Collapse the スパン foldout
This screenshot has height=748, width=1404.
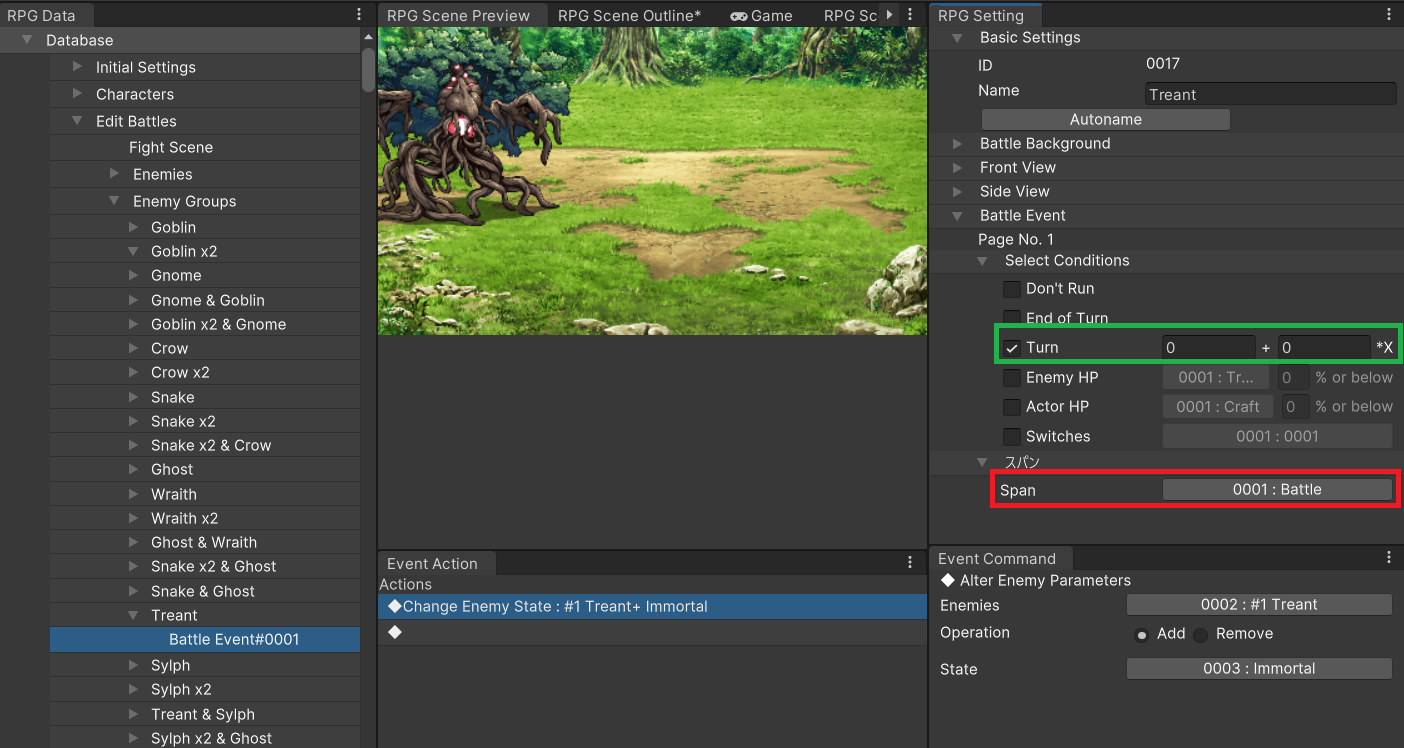click(983, 462)
